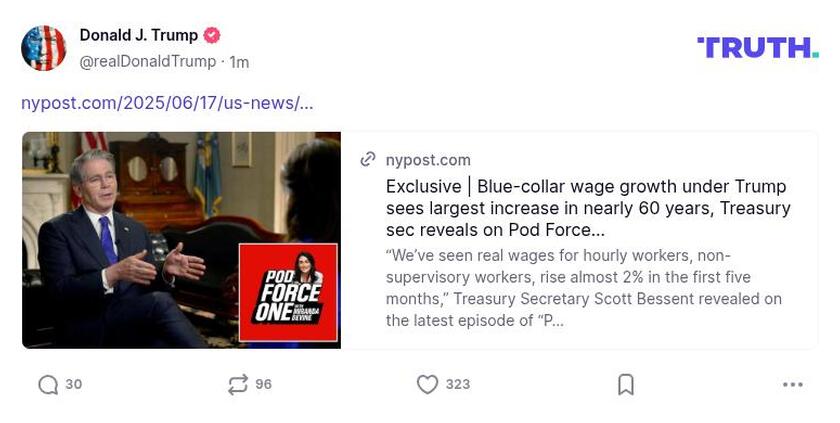
Task: Open the three-dot more options menu
Action: (x=792, y=384)
